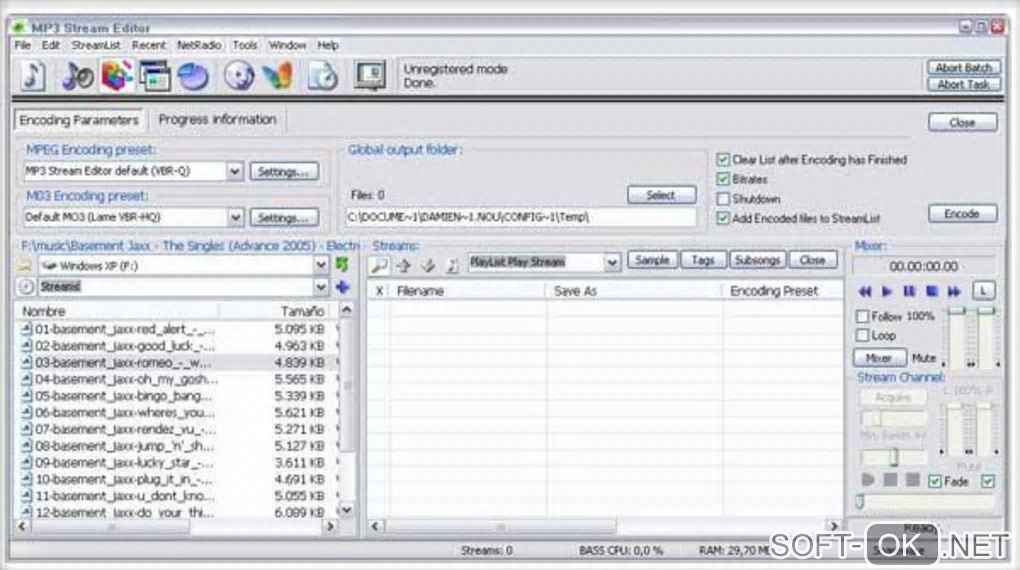Click the magnifier icon in Streams toolbar
The image size is (1020, 570).
[379, 265]
